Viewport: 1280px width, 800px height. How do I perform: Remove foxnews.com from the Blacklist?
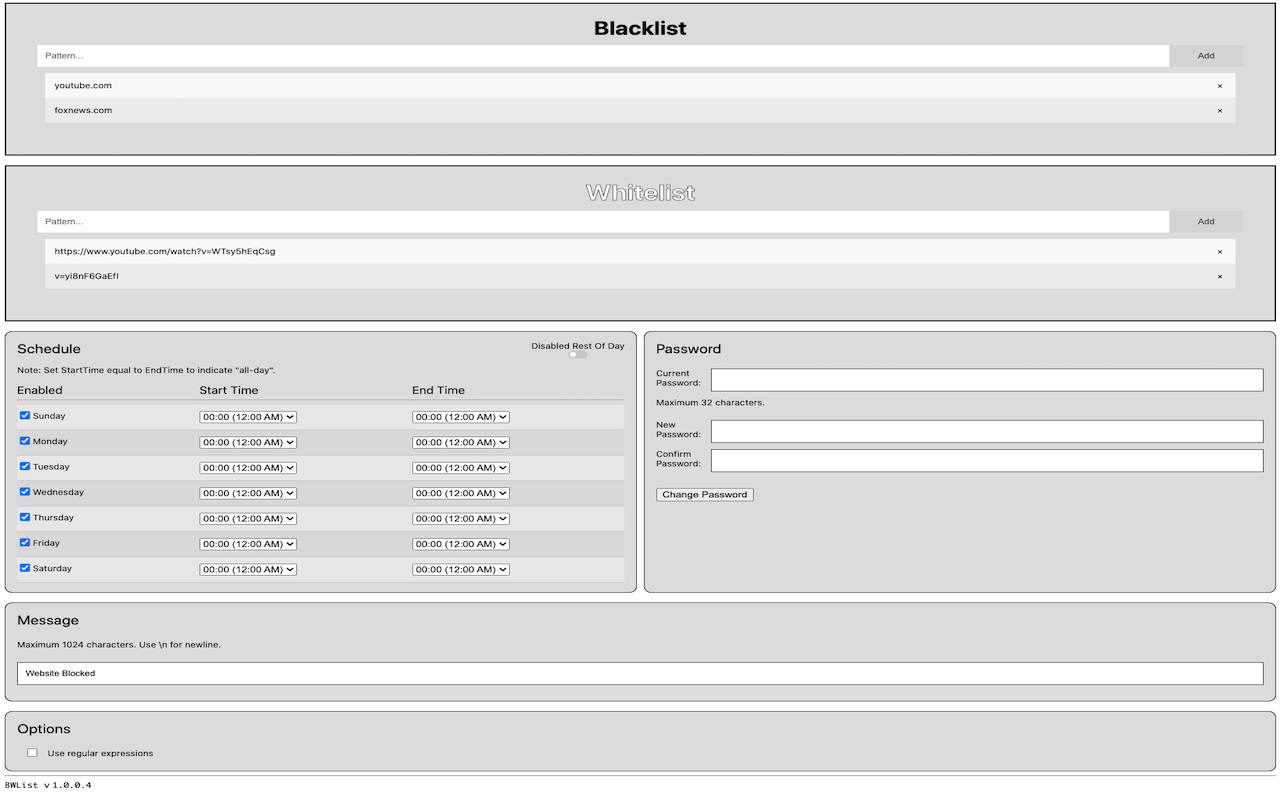coord(1220,110)
